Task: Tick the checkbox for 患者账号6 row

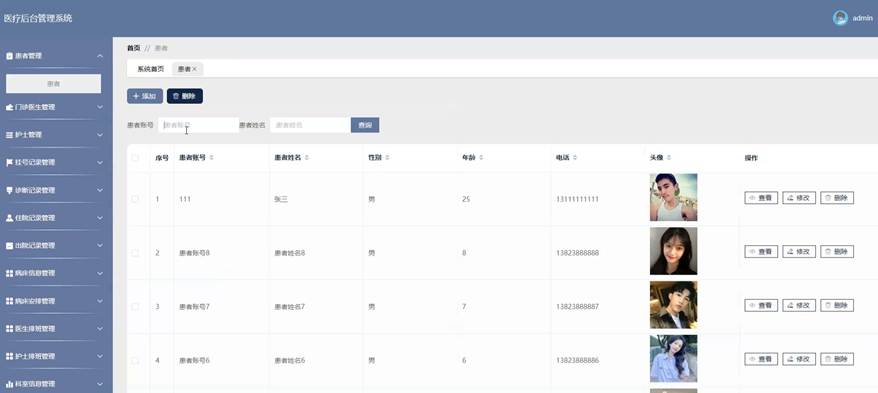Action: pyautogui.click(x=135, y=361)
